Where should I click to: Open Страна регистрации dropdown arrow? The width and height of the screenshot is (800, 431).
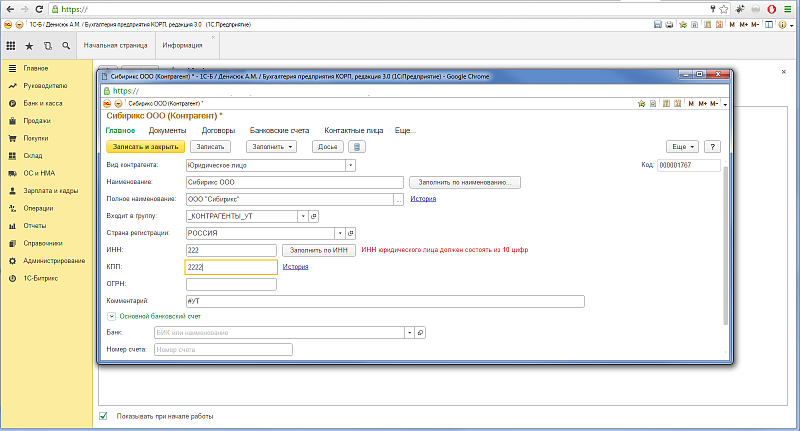point(340,233)
